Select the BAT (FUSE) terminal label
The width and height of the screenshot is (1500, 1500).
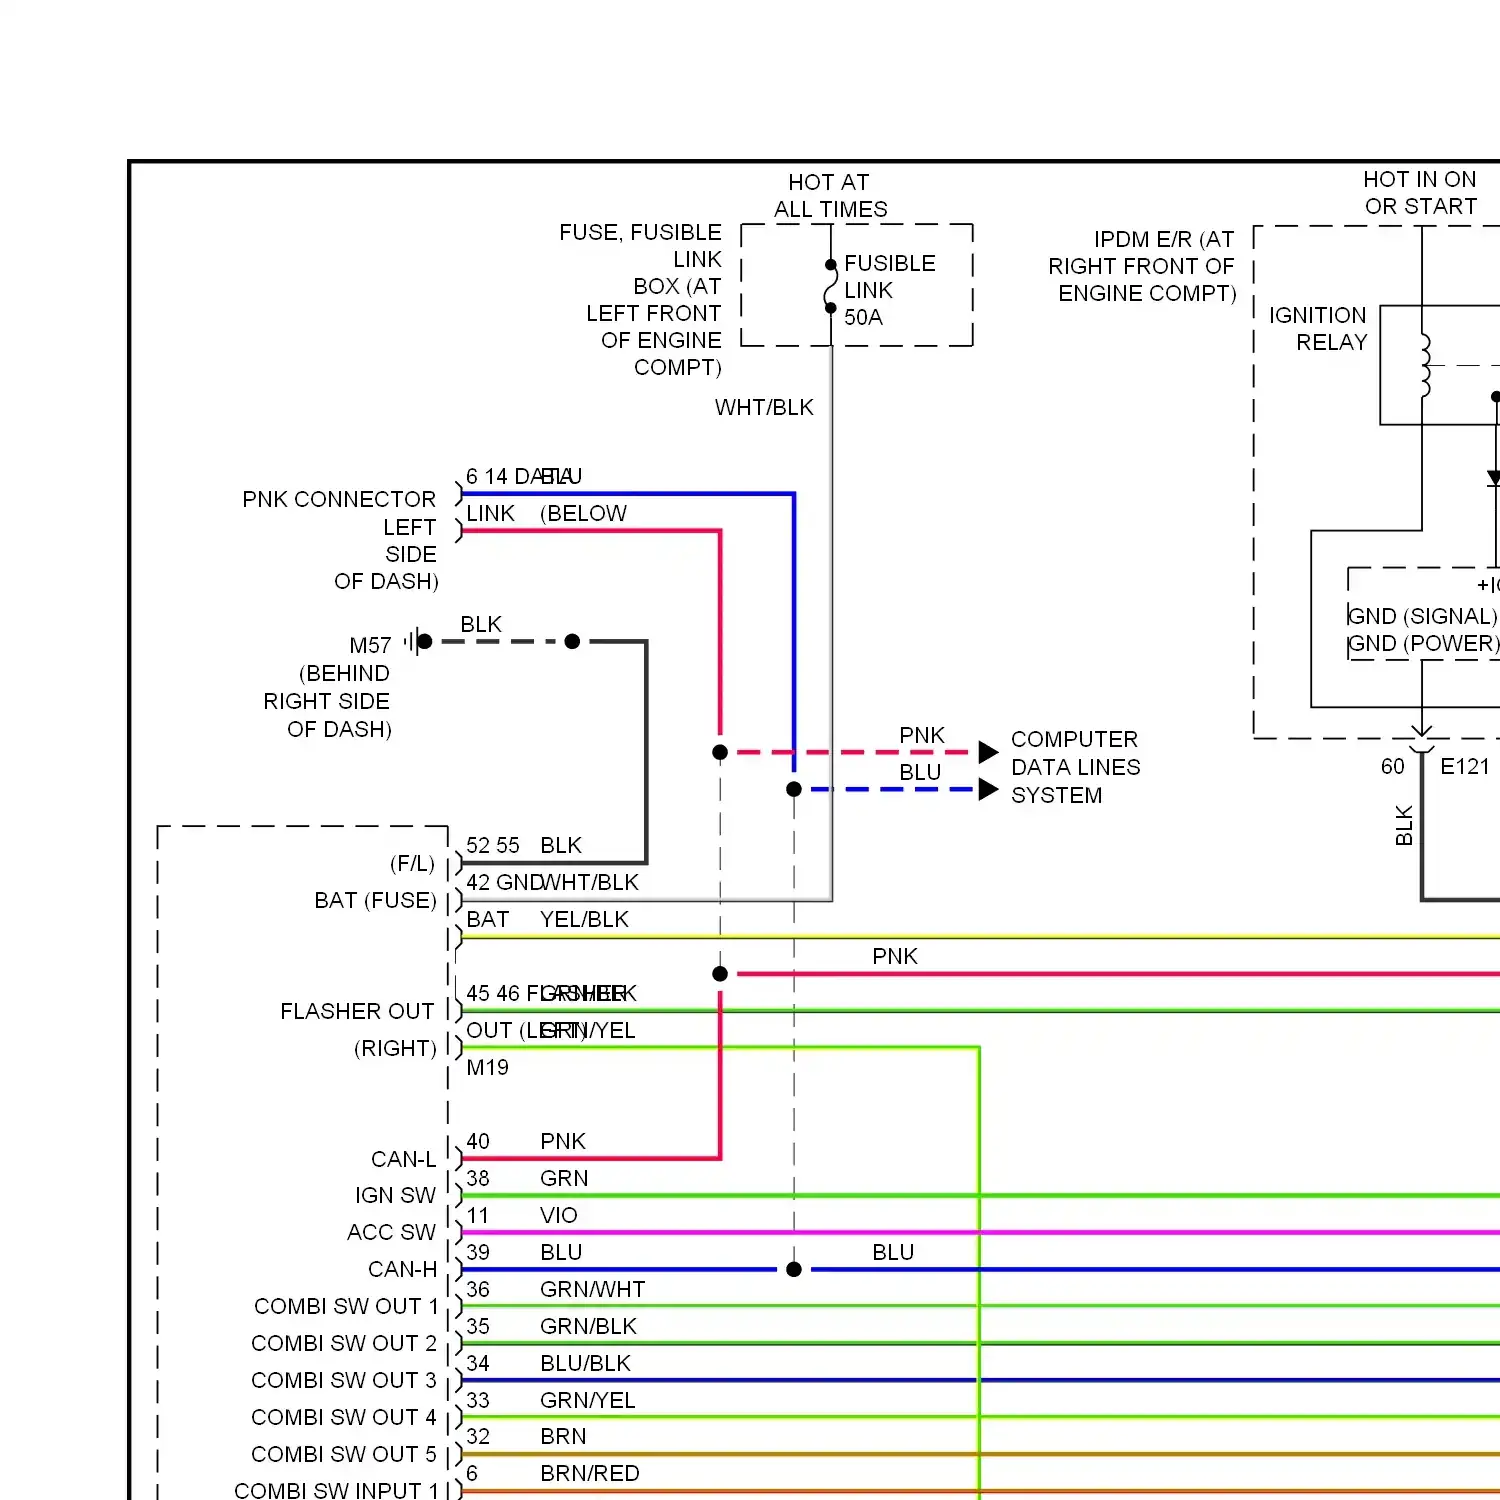[375, 900]
